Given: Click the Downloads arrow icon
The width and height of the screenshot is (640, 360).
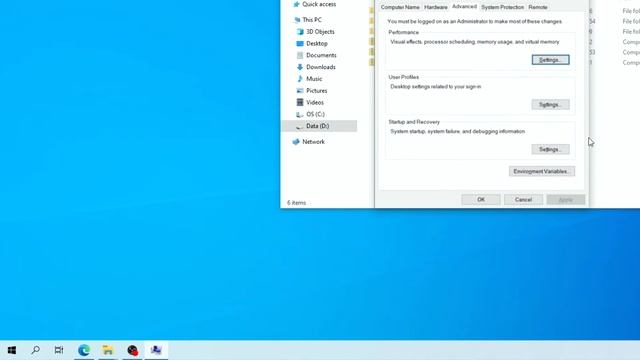Looking at the screenshot, I should [300, 67].
